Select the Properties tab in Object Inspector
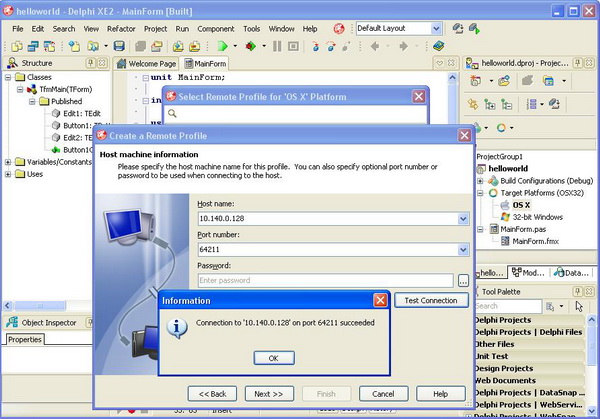This screenshot has height=419, width=600. point(24,340)
